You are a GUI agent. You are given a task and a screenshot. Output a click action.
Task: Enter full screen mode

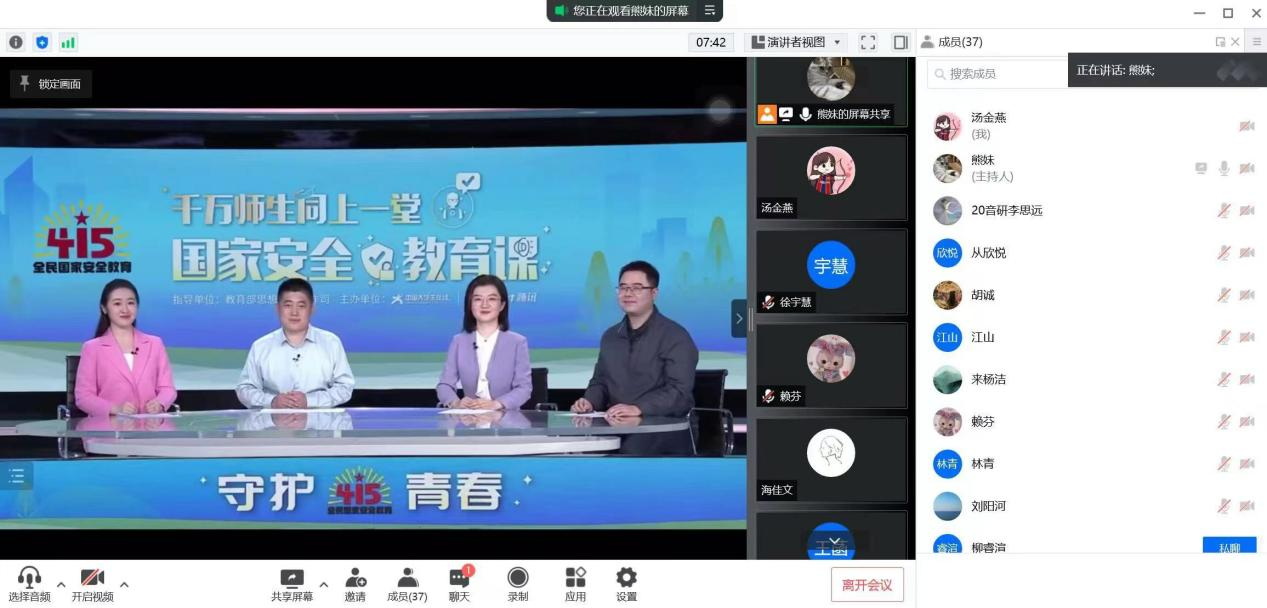click(868, 42)
